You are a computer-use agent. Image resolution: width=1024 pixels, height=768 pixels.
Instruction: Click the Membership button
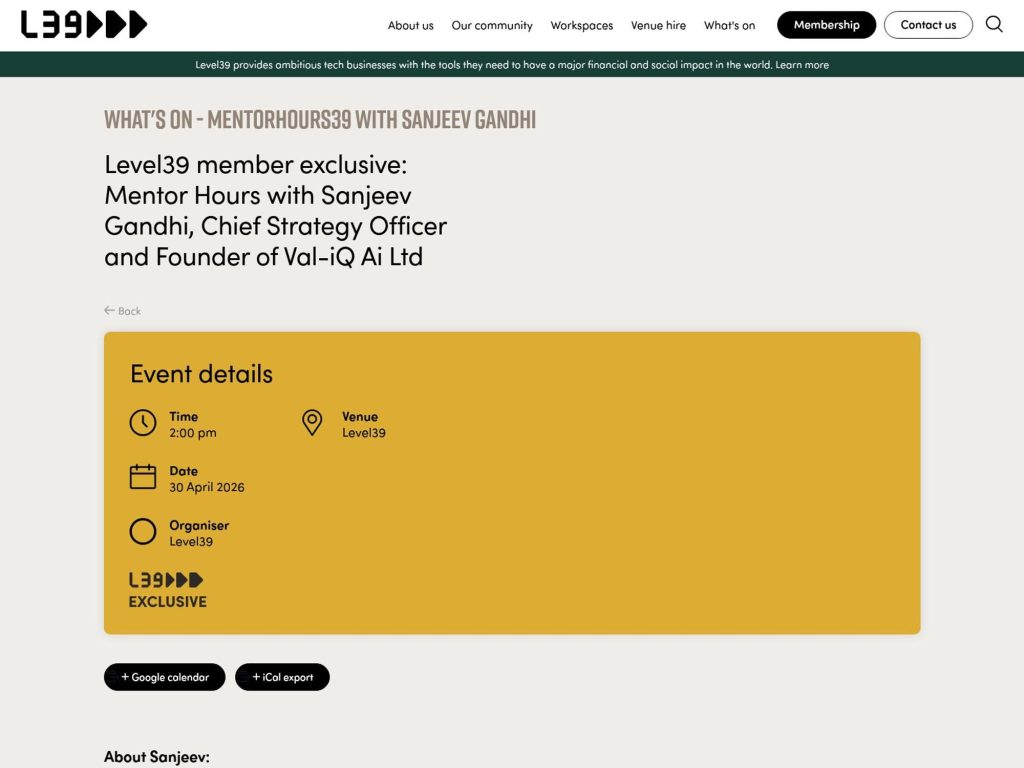pyautogui.click(x=826, y=24)
